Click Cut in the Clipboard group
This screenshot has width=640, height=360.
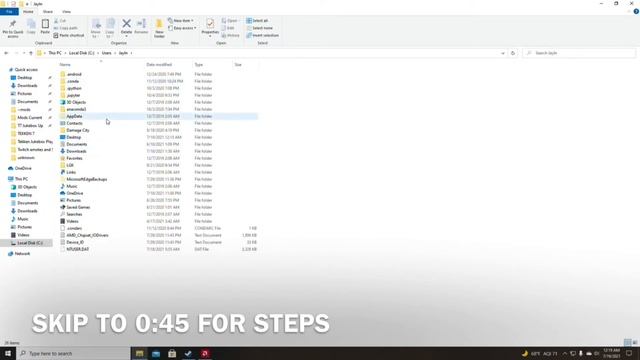pos(60,21)
